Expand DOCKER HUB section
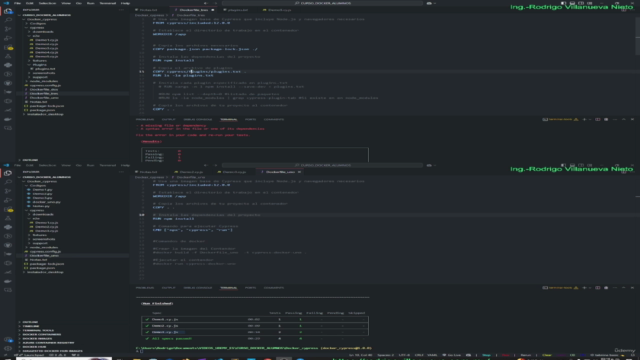This screenshot has width=640, height=360. (34, 347)
